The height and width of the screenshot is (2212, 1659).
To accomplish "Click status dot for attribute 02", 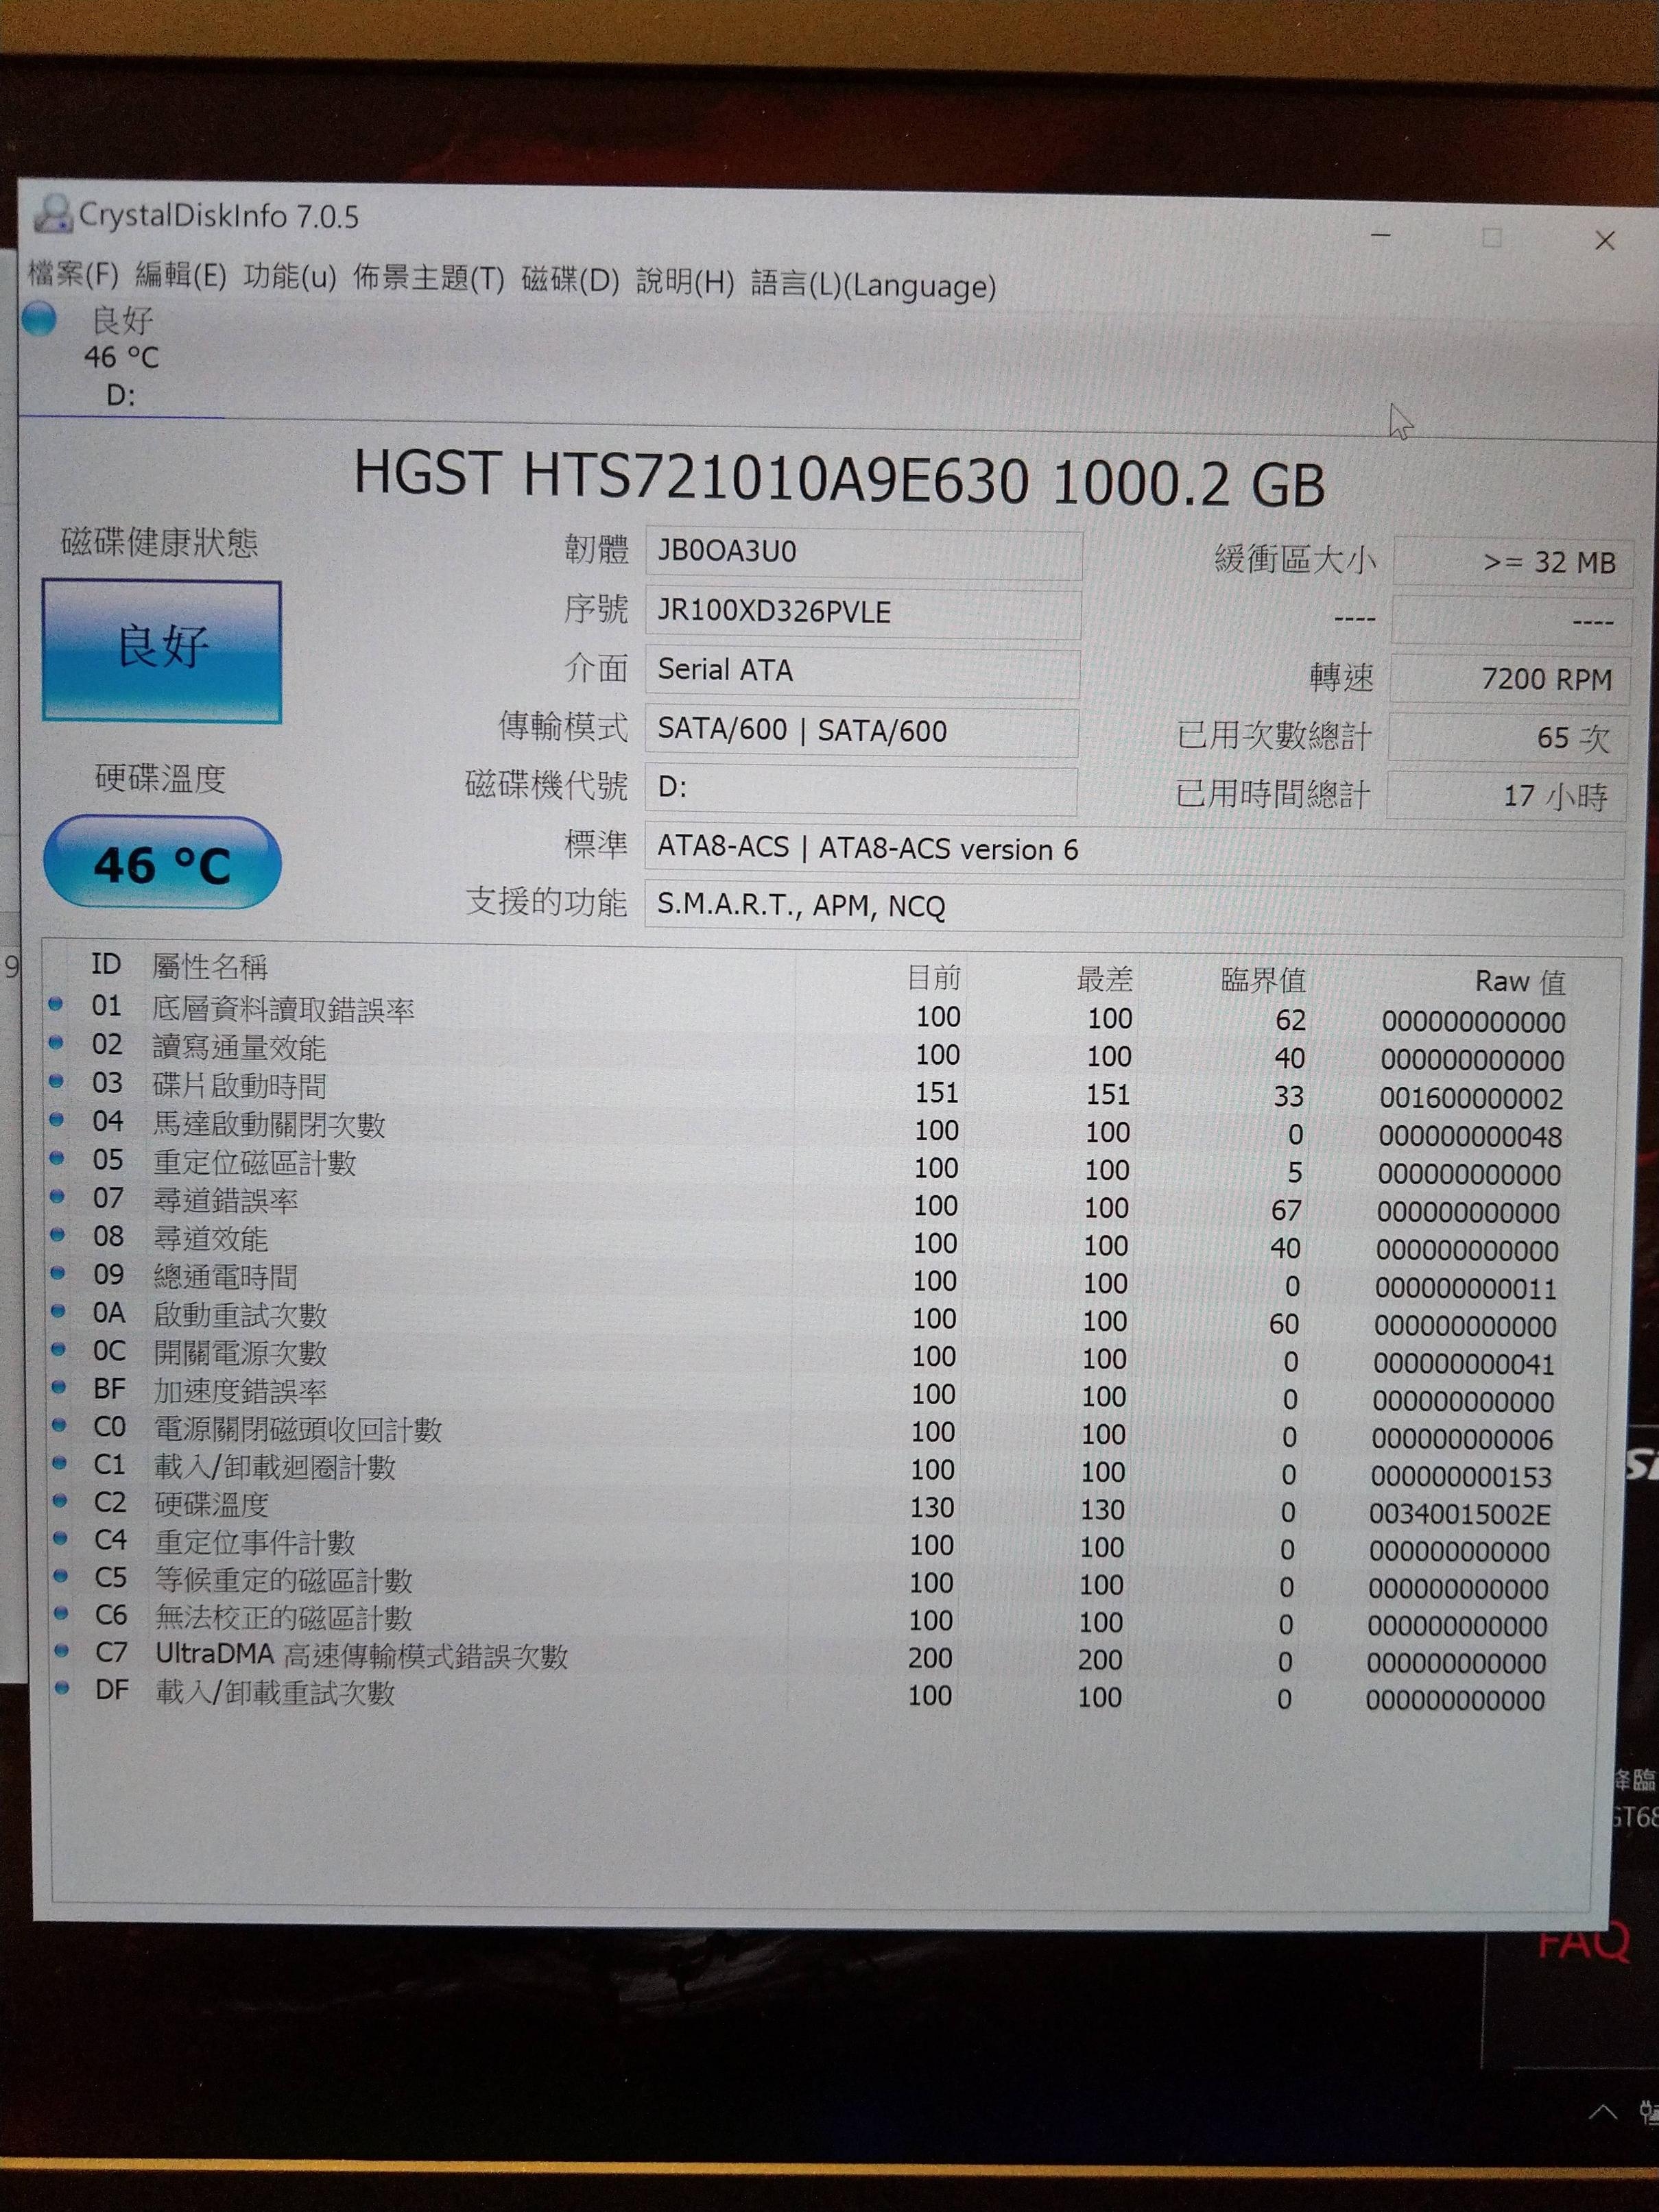I will 55,1043.
